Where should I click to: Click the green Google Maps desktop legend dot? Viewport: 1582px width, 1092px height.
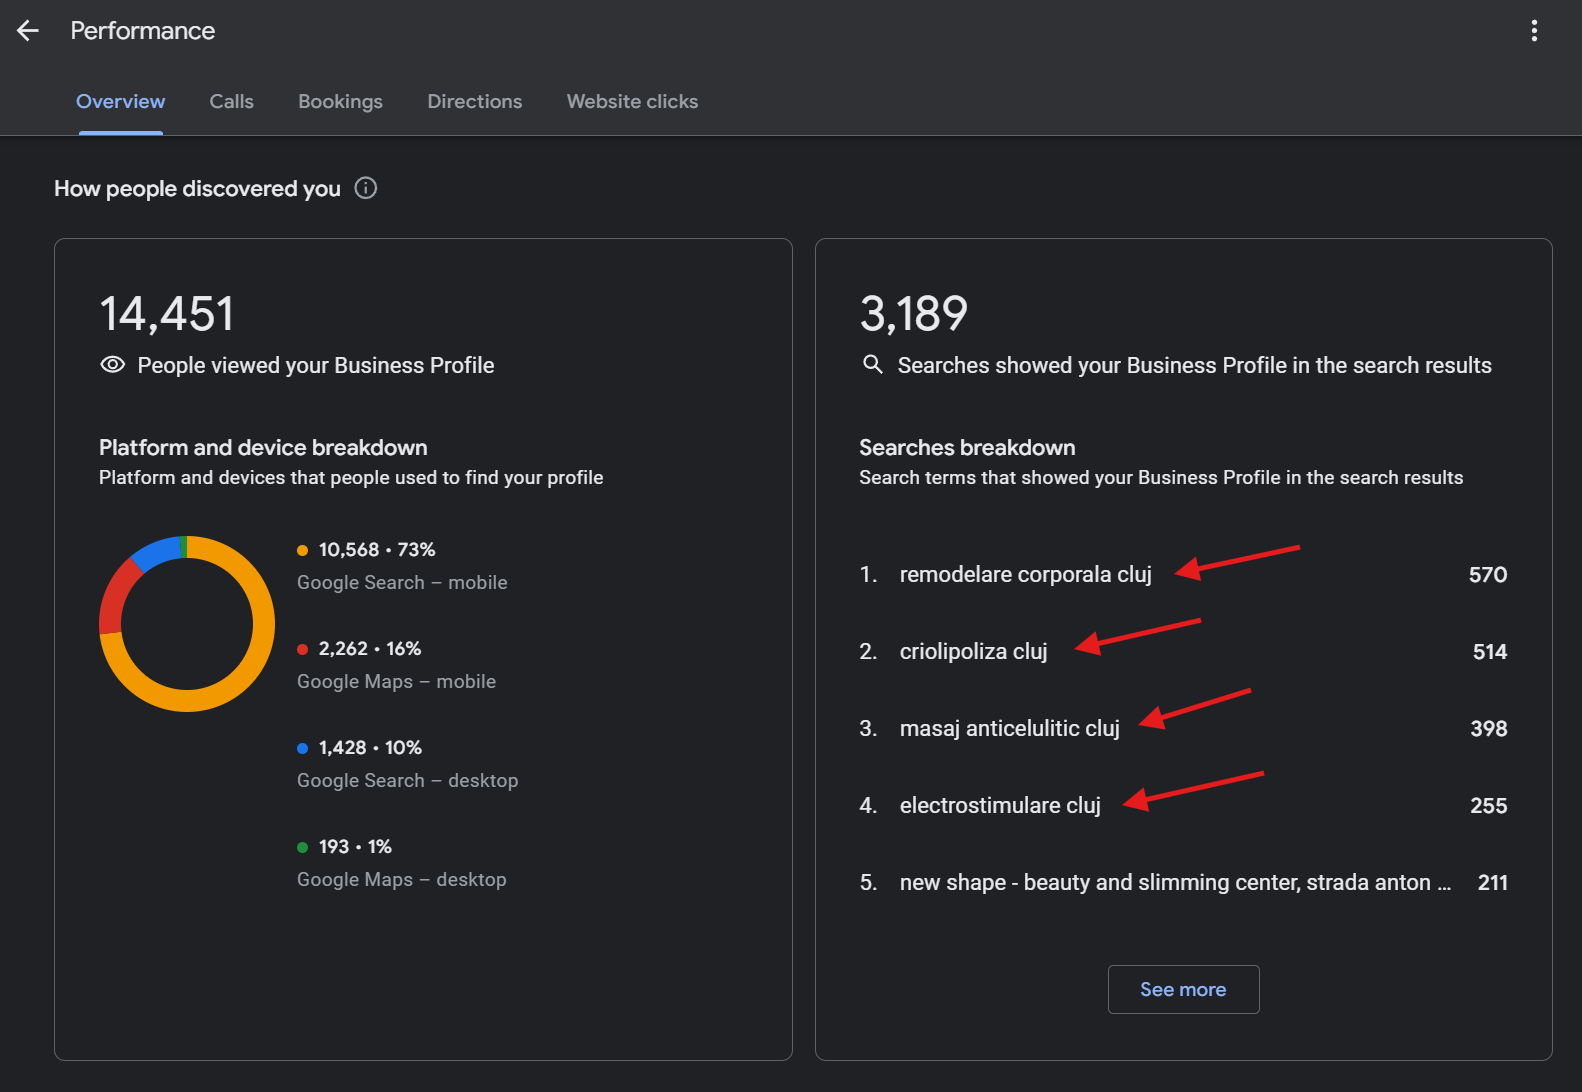[302, 847]
